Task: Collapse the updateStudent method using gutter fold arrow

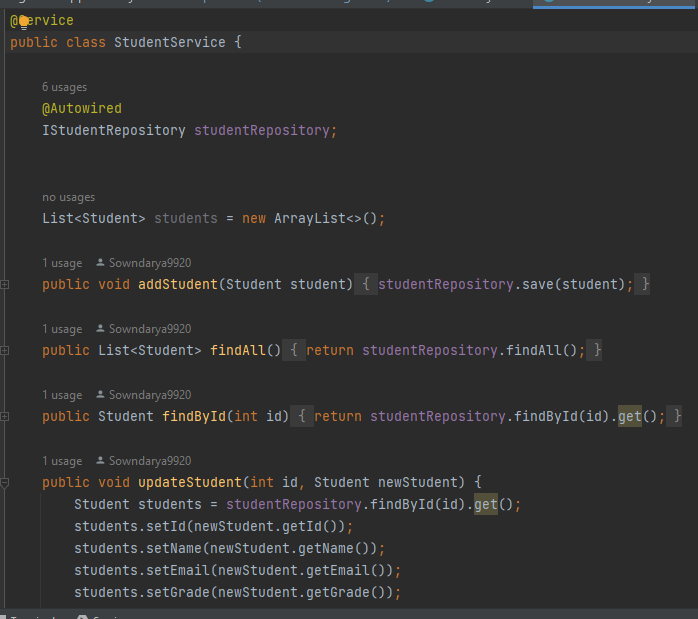Action: (x=4, y=483)
